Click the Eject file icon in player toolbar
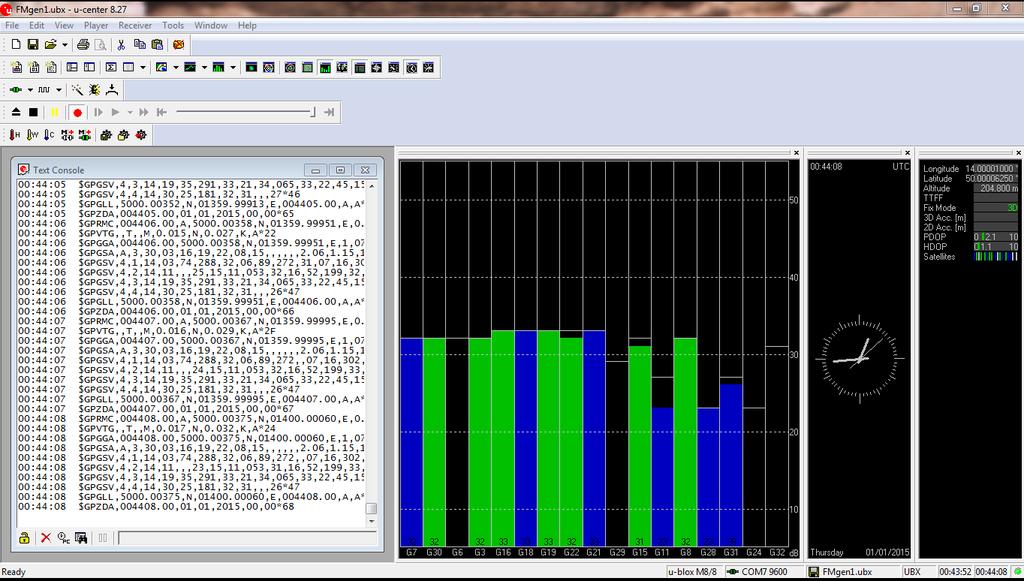Image resolution: width=1024 pixels, height=581 pixels. 16,112
